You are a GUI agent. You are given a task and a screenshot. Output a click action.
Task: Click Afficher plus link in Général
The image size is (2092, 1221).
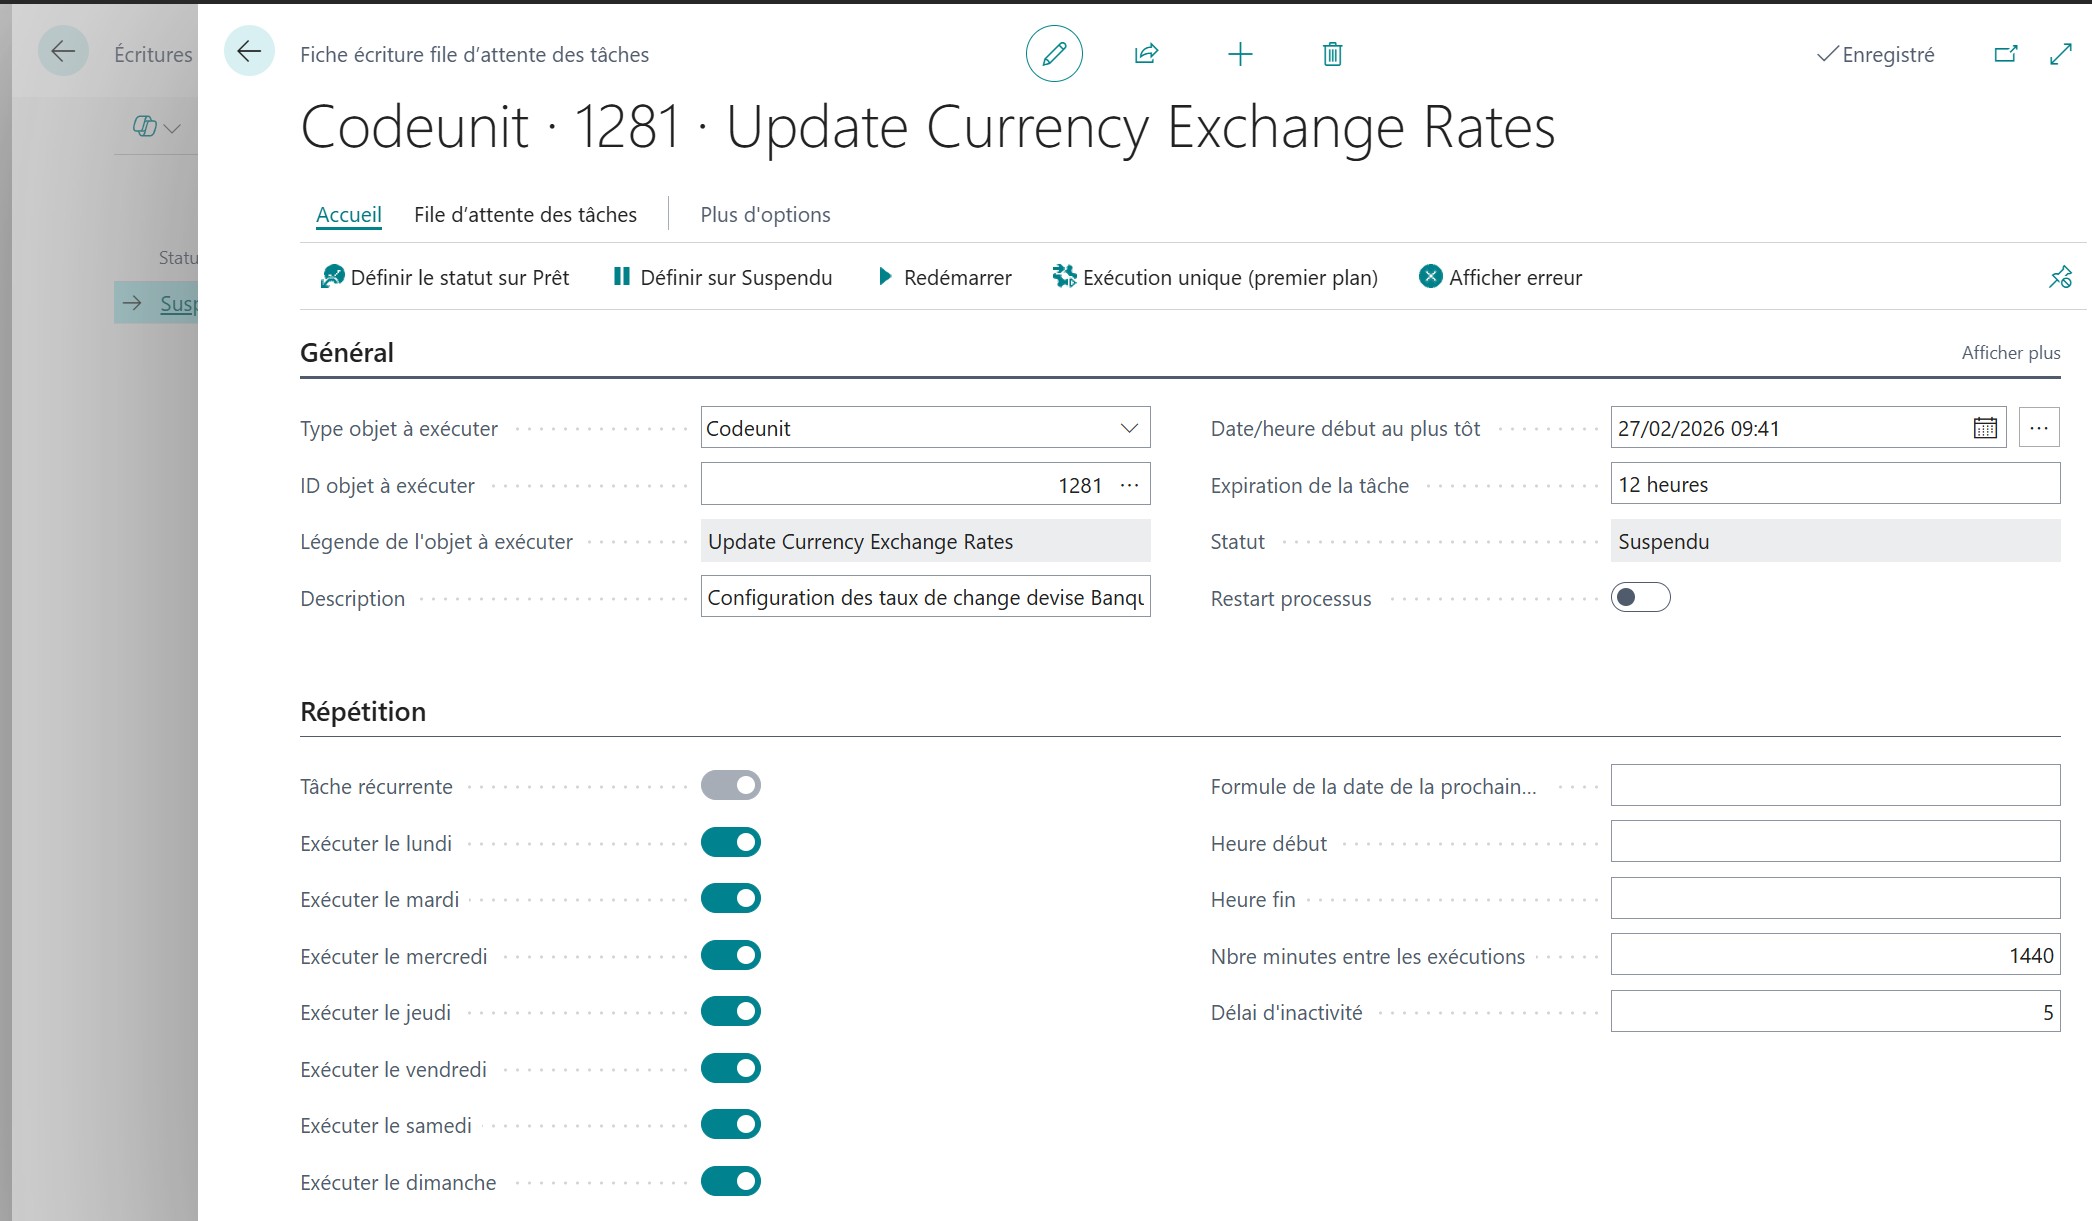[2010, 352]
